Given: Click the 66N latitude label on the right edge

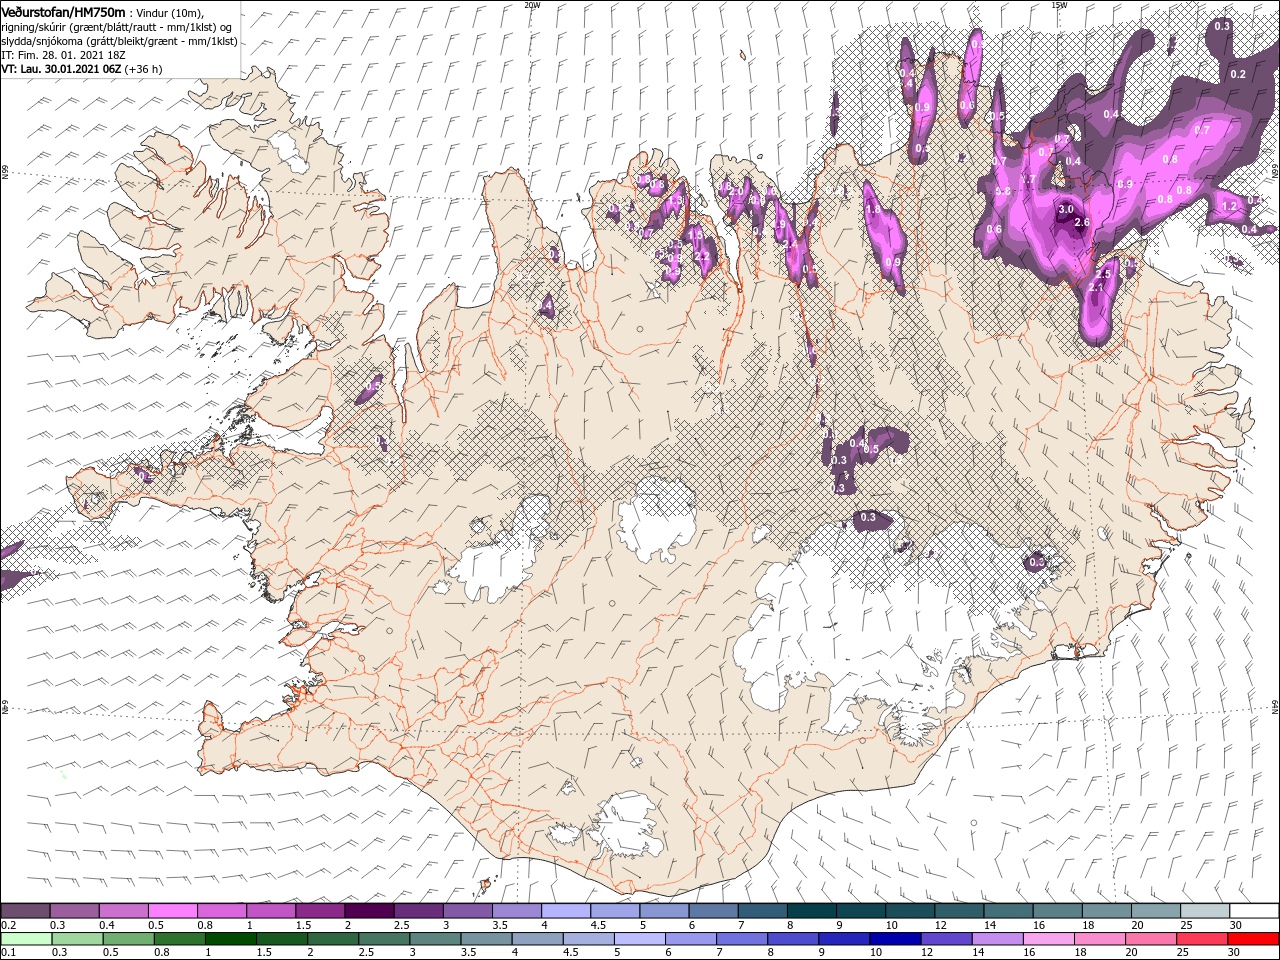Looking at the screenshot, I should click(1275, 170).
